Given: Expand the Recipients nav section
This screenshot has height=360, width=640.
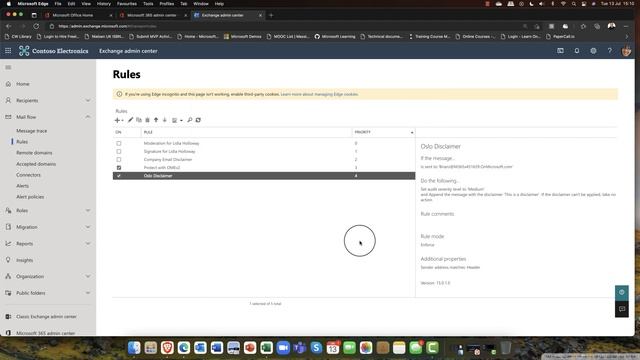Looking at the screenshot, I should pyautogui.click(x=88, y=100).
